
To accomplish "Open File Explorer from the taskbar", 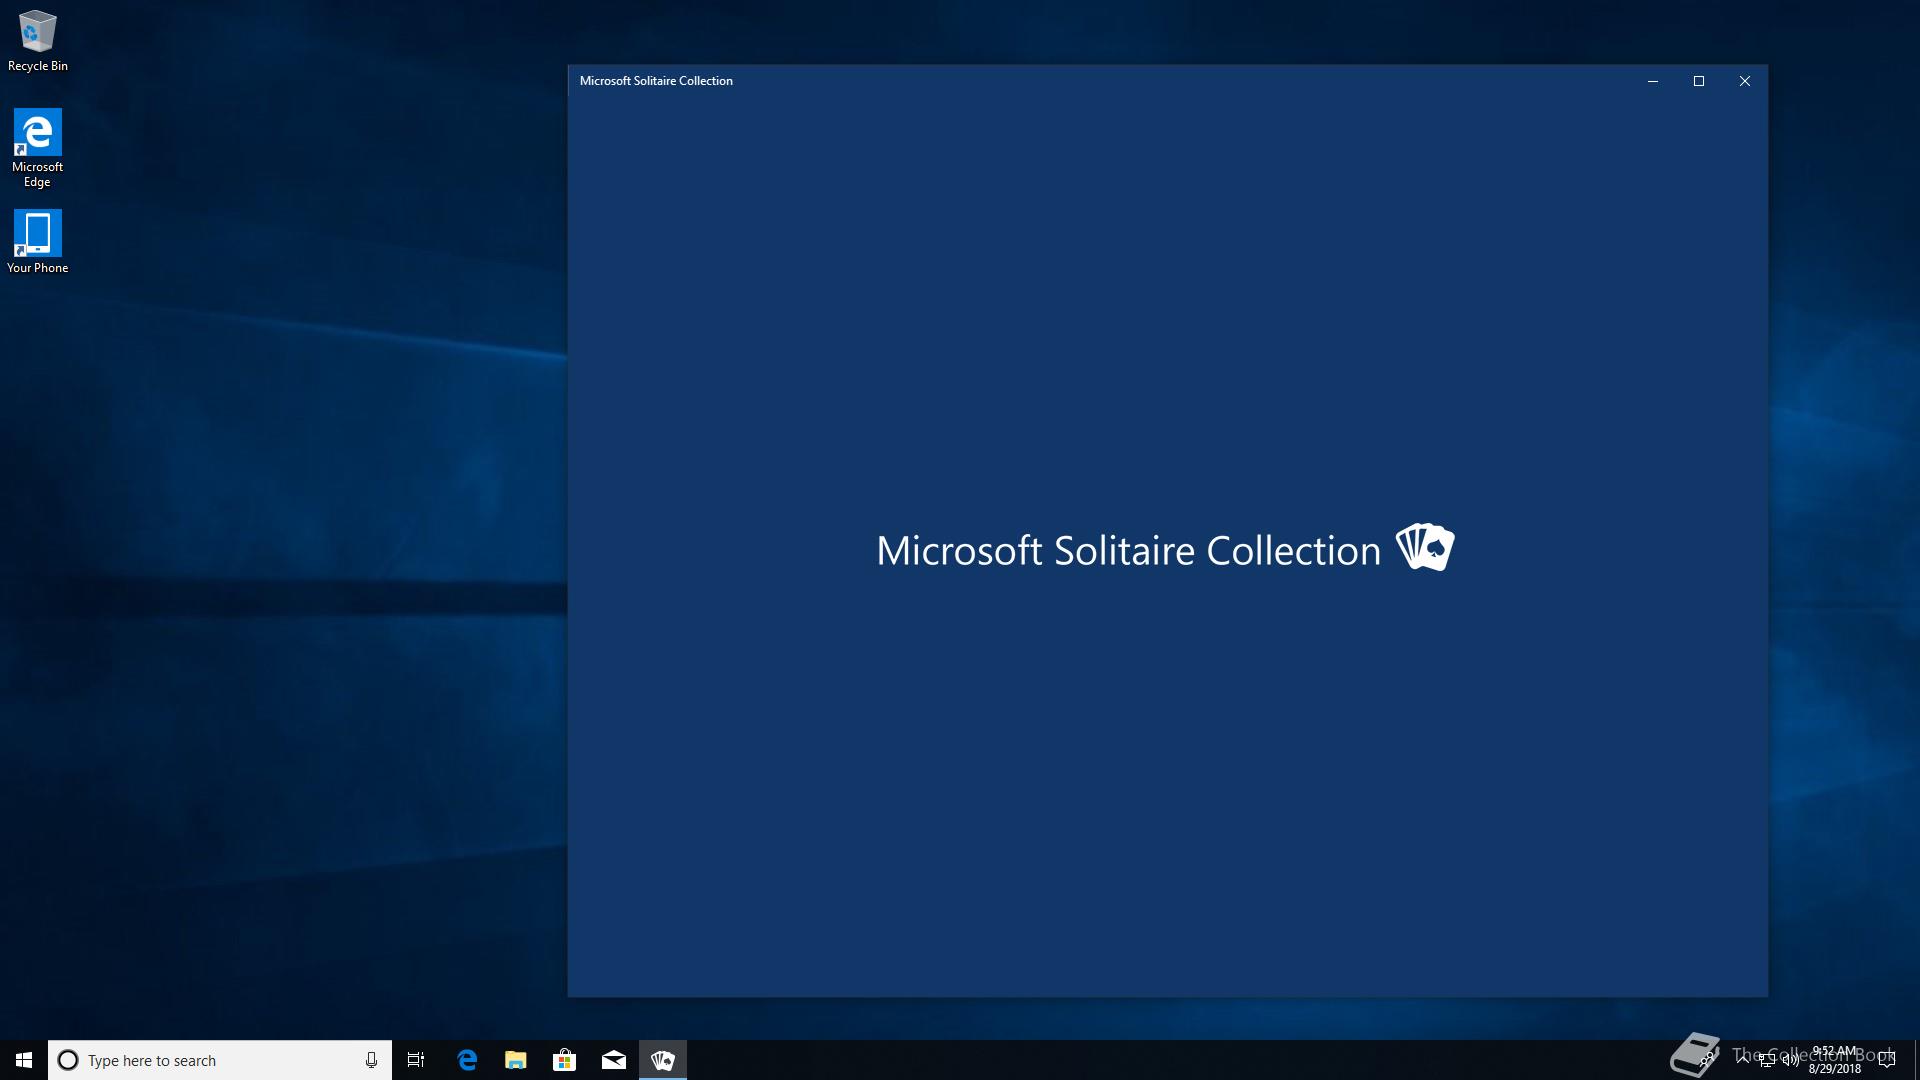I will click(x=516, y=1060).
